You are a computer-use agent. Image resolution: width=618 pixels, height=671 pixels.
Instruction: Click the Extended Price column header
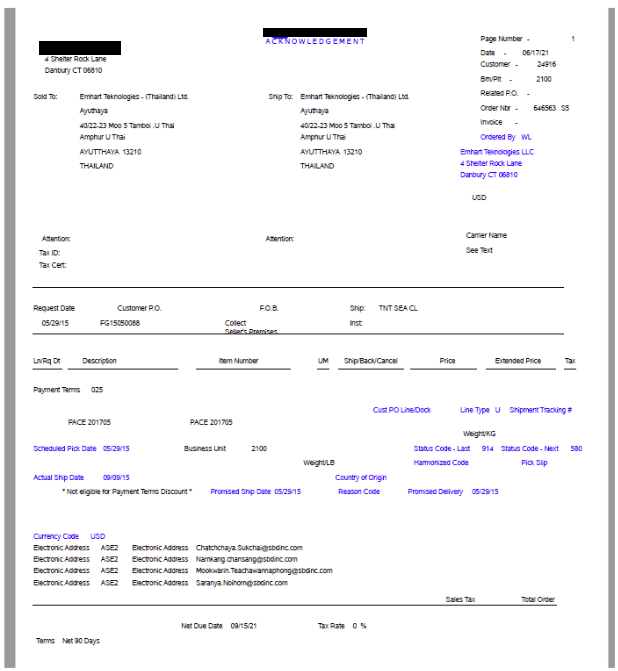517,361
